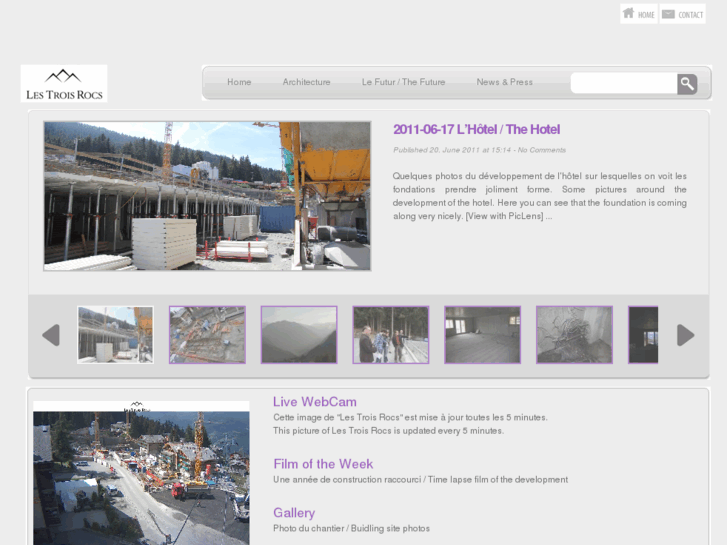Open the 2011-06-17 L'Hôtel / The Hotel post
This screenshot has width=727, height=545.
click(477, 129)
